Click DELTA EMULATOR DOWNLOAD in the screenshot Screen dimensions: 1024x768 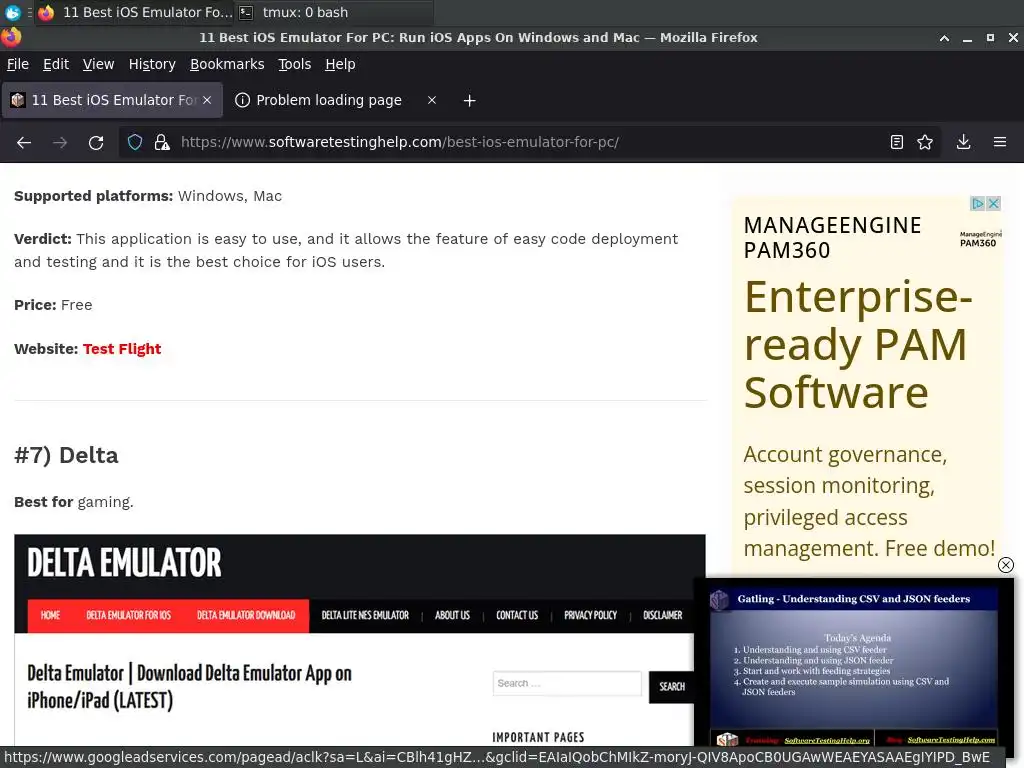pos(246,615)
